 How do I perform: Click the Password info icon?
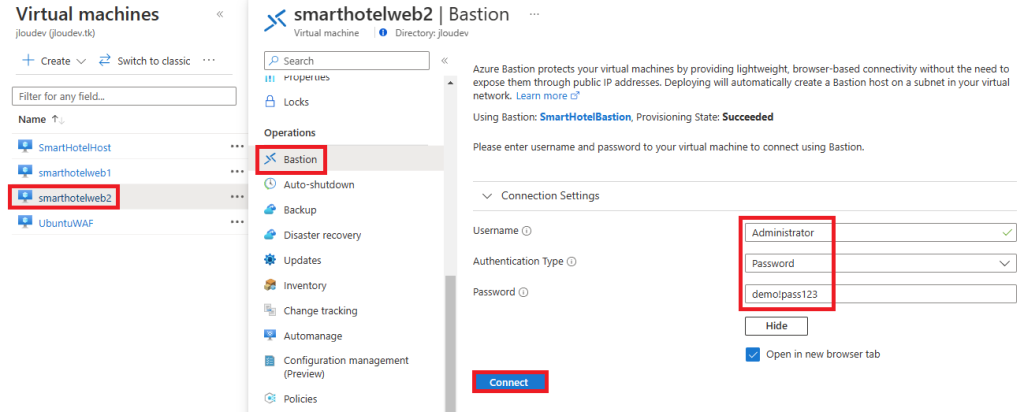[x=523, y=293]
